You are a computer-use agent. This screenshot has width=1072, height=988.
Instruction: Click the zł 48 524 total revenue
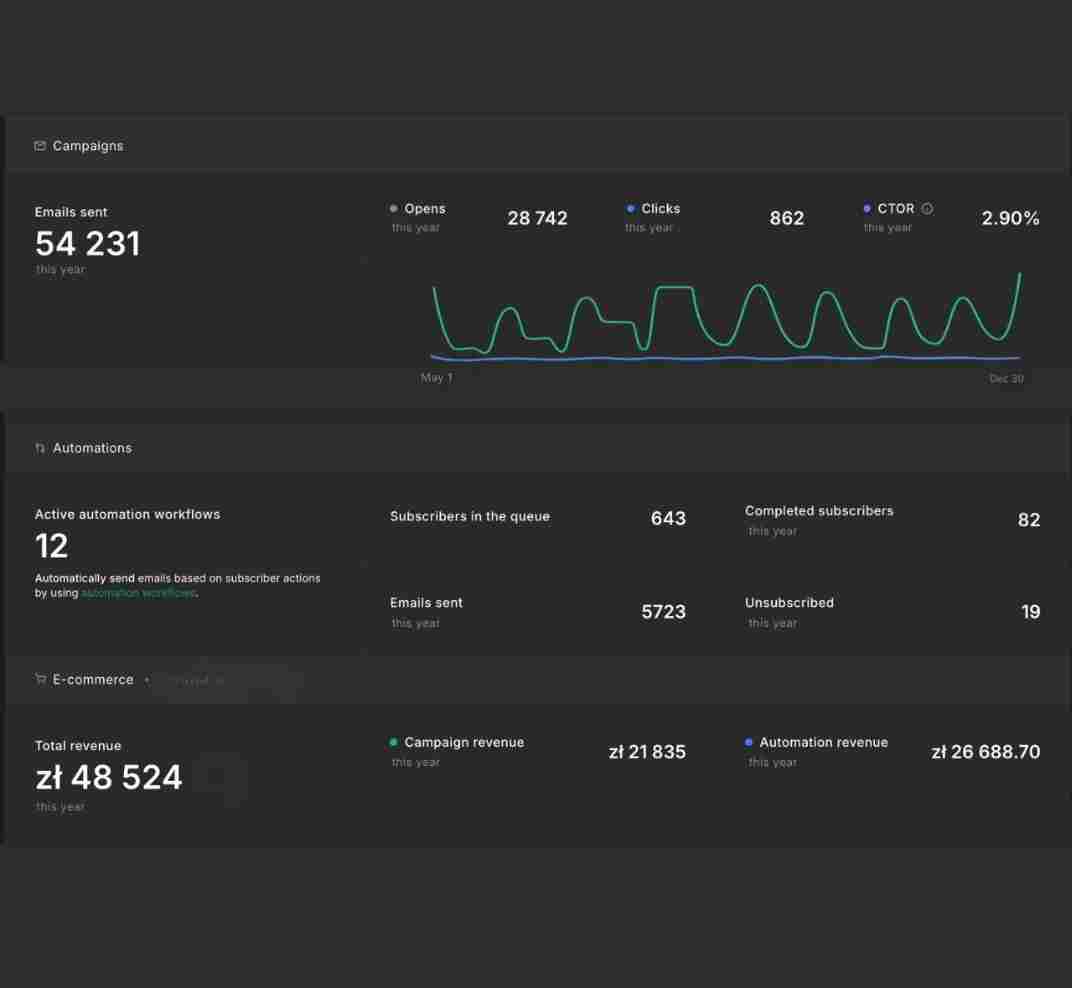[109, 777]
